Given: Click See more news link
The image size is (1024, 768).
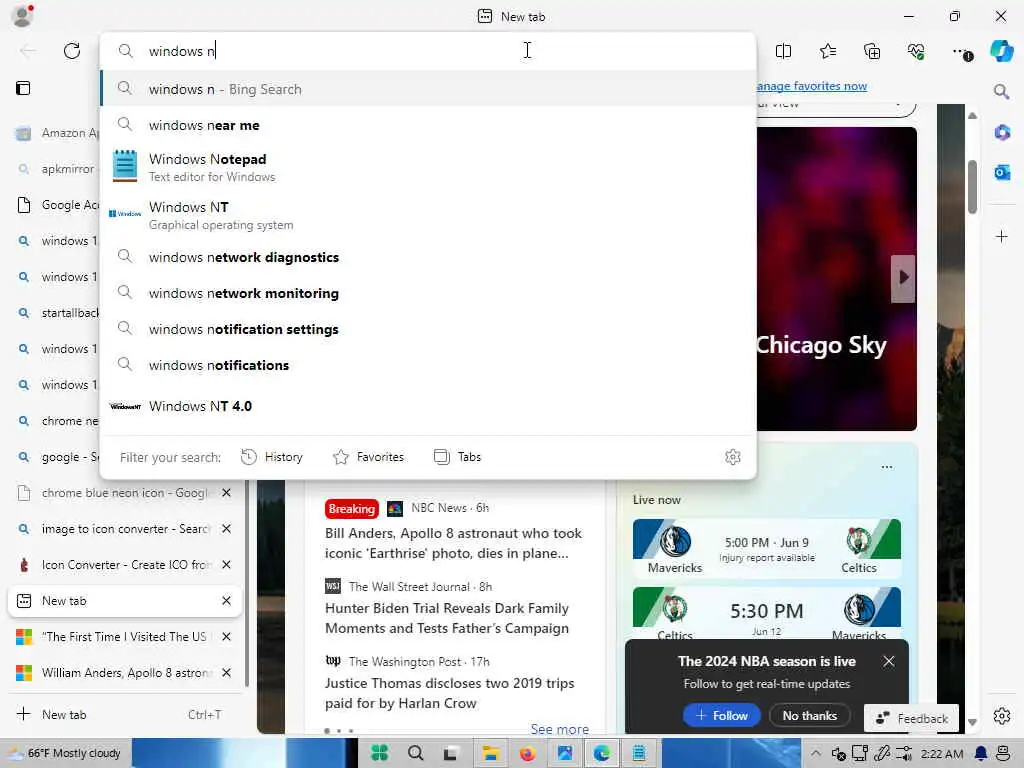Looking at the screenshot, I should tap(560, 729).
